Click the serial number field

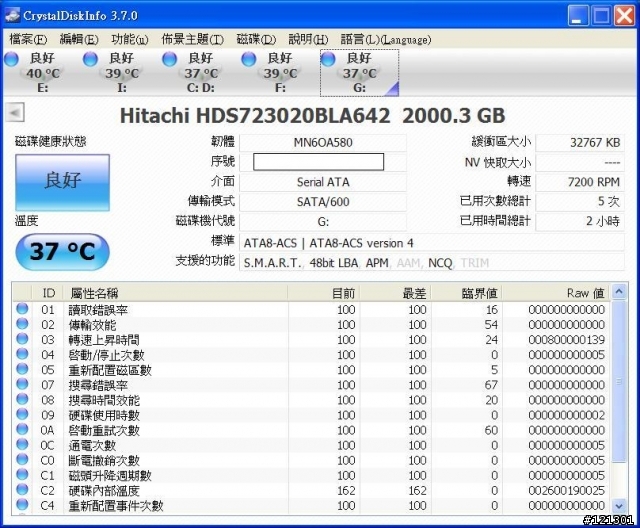tap(318, 162)
